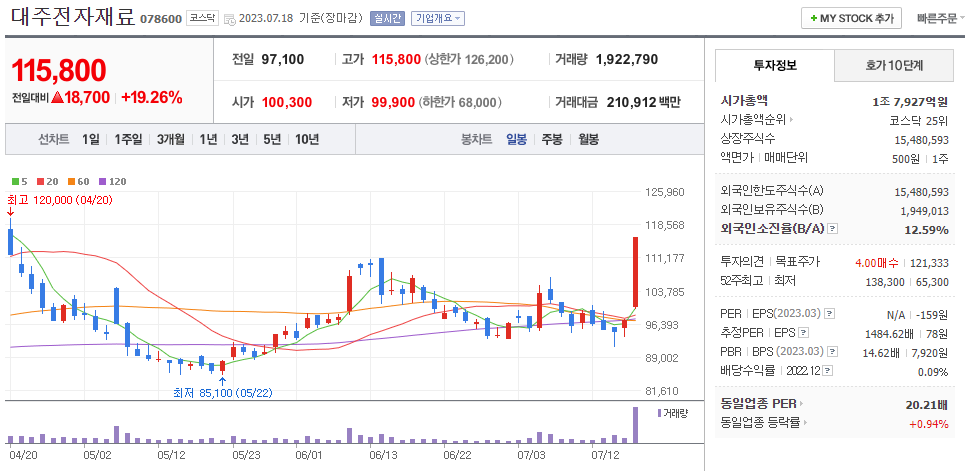
Task: Click the plus icon in MY STOCK 추가
Action: tap(813, 19)
